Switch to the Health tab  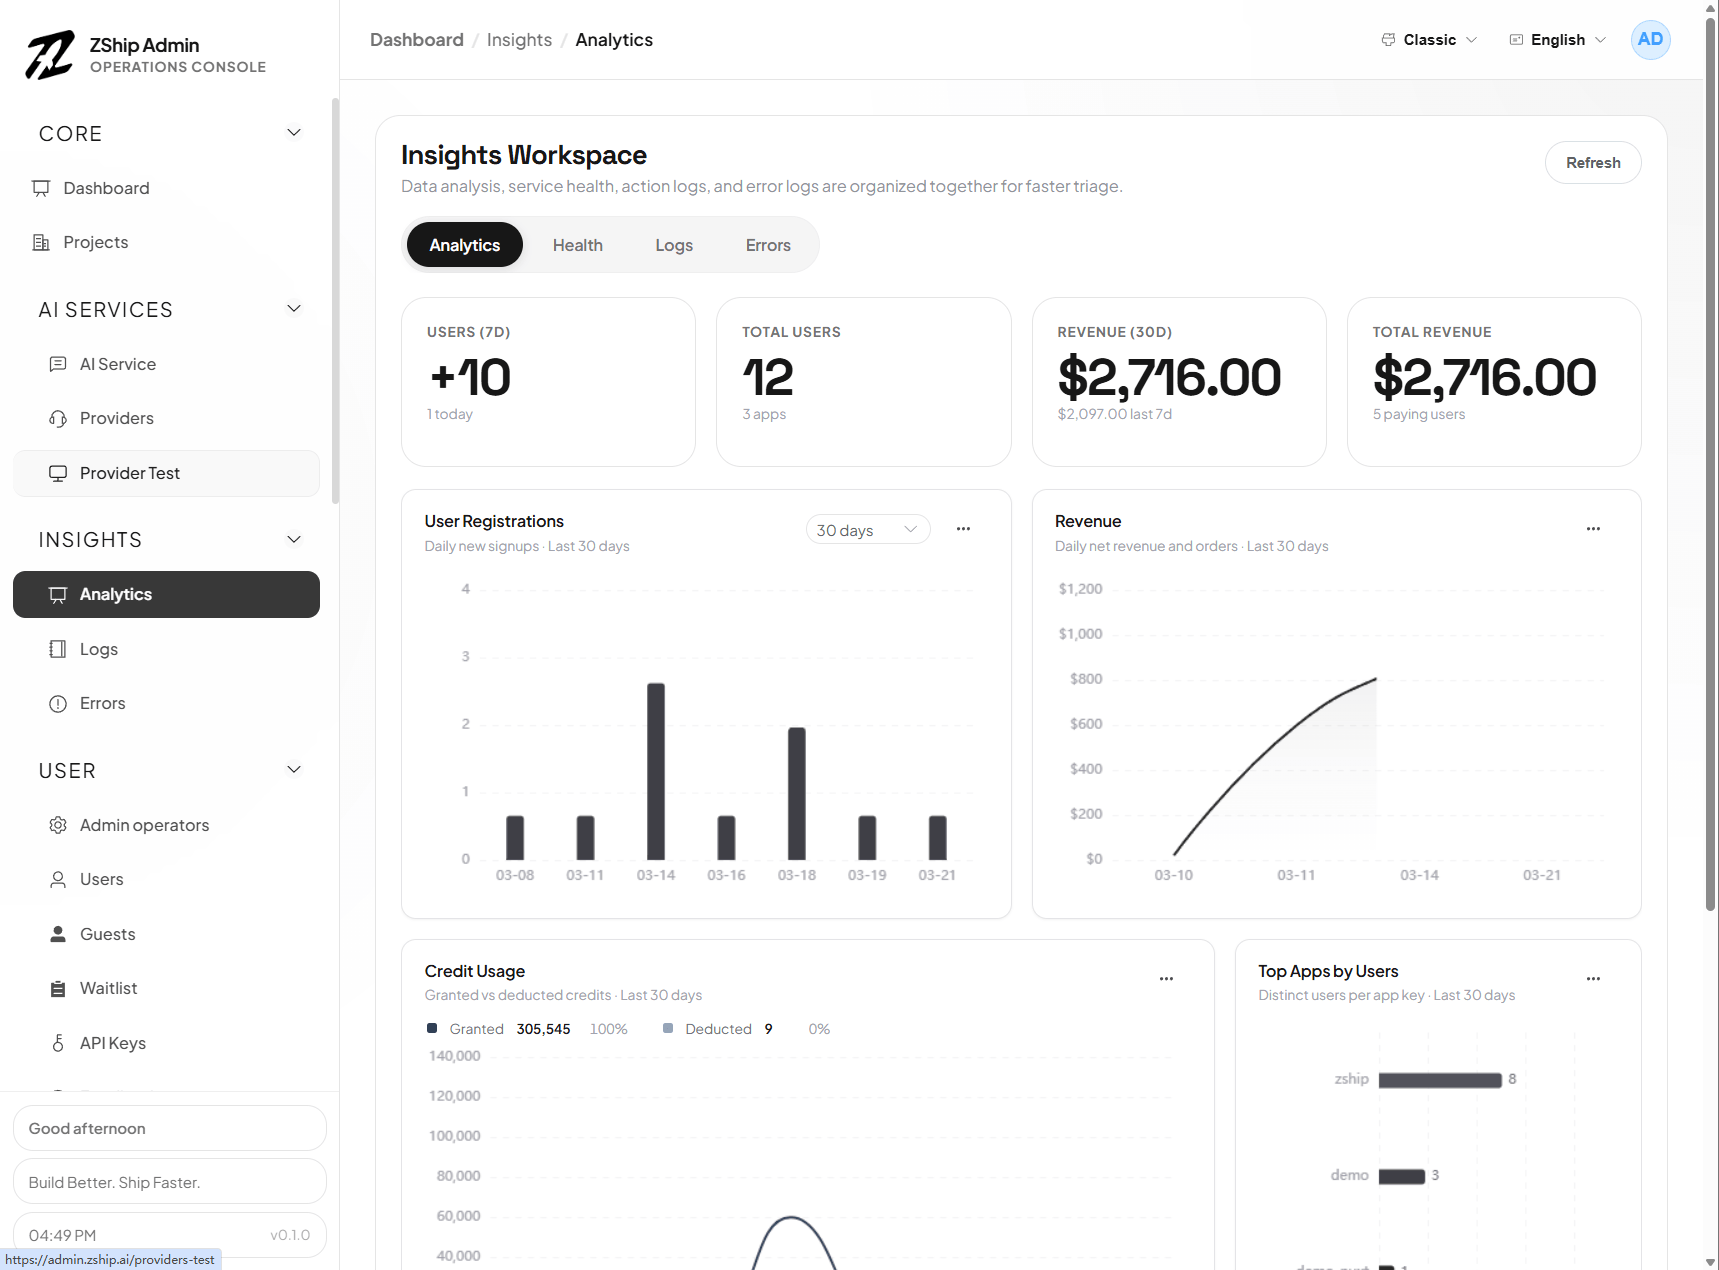[577, 245]
